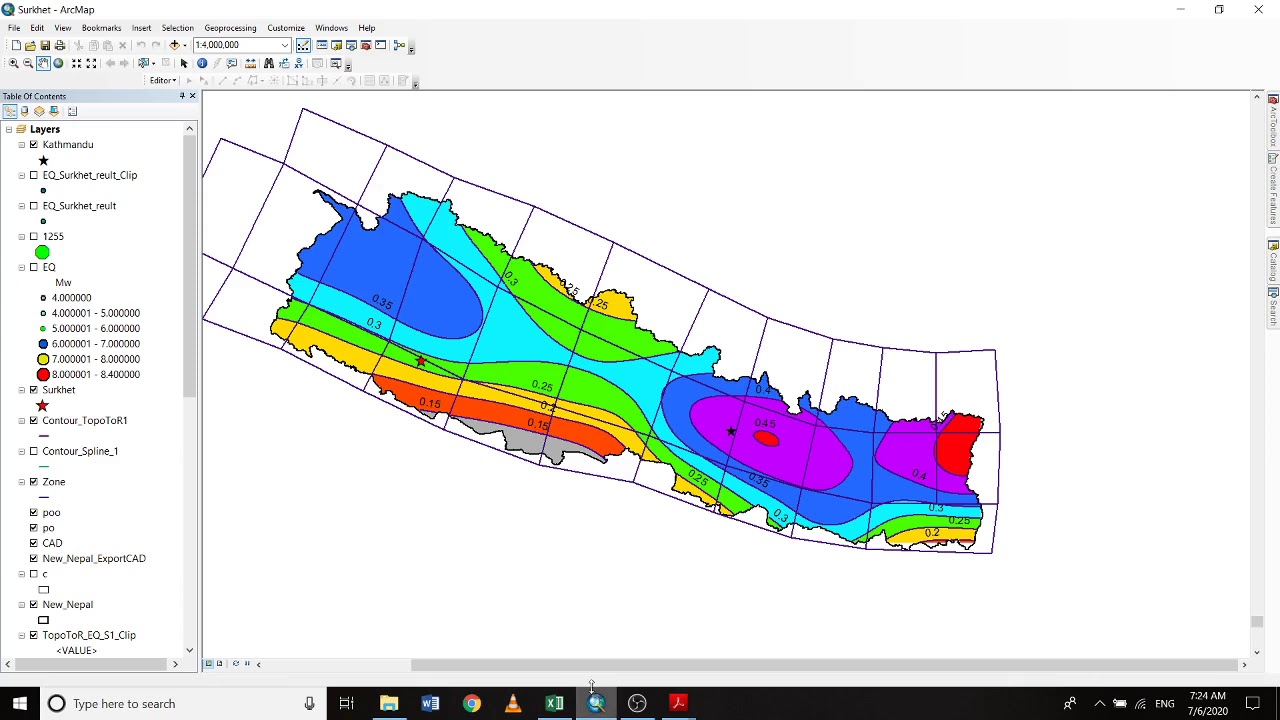Open the Find binoculars tool
This screenshot has height=720, width=1280.
point(269,63)
